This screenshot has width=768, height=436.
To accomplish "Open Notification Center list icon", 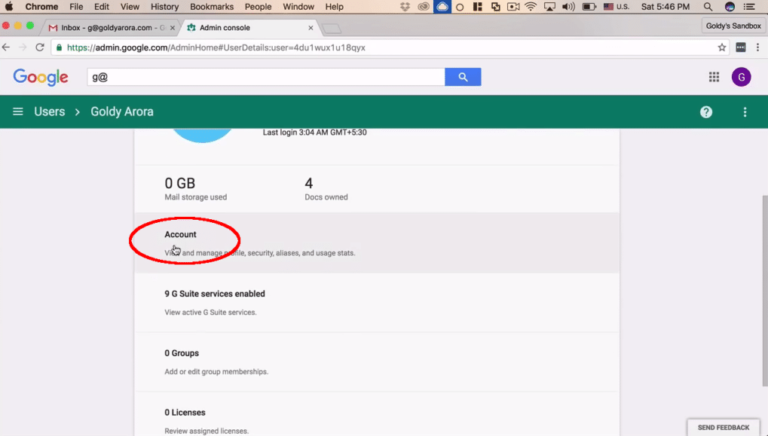I will (x=749, y=7).
